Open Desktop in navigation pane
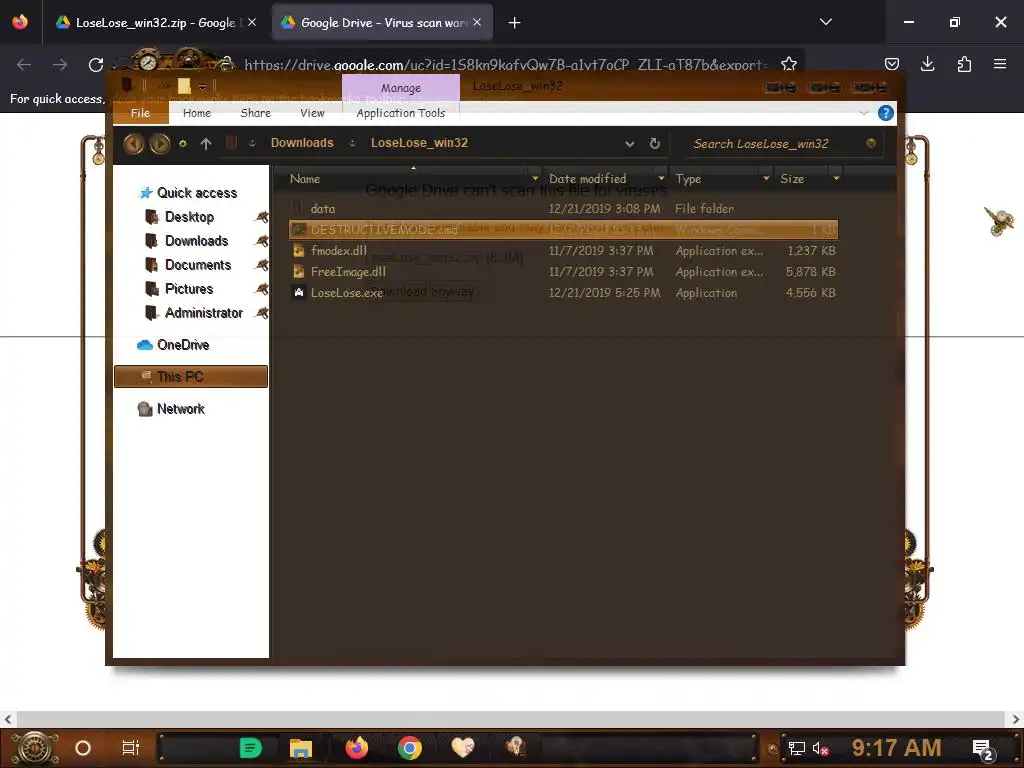 (x=189, y=217)
